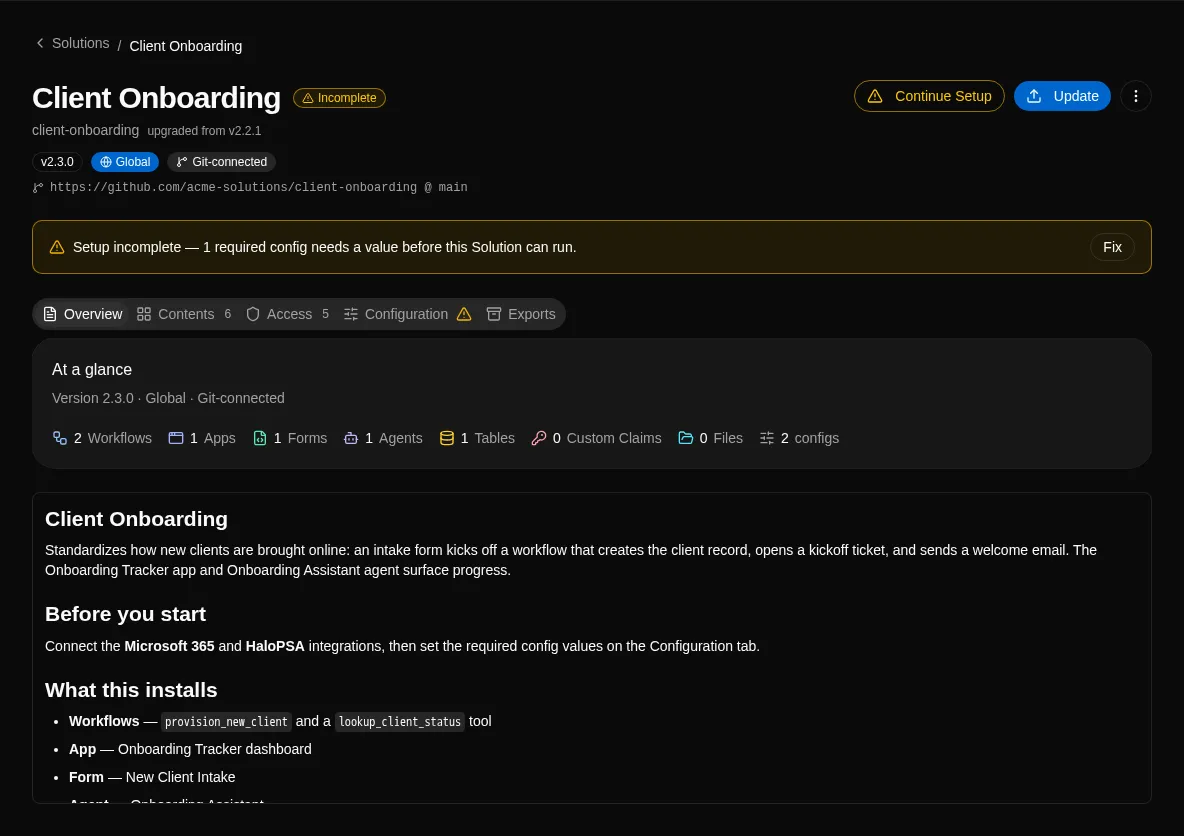1184x836 pixels.
Task: Click the Tables database icon
Action: coord(446,438)
